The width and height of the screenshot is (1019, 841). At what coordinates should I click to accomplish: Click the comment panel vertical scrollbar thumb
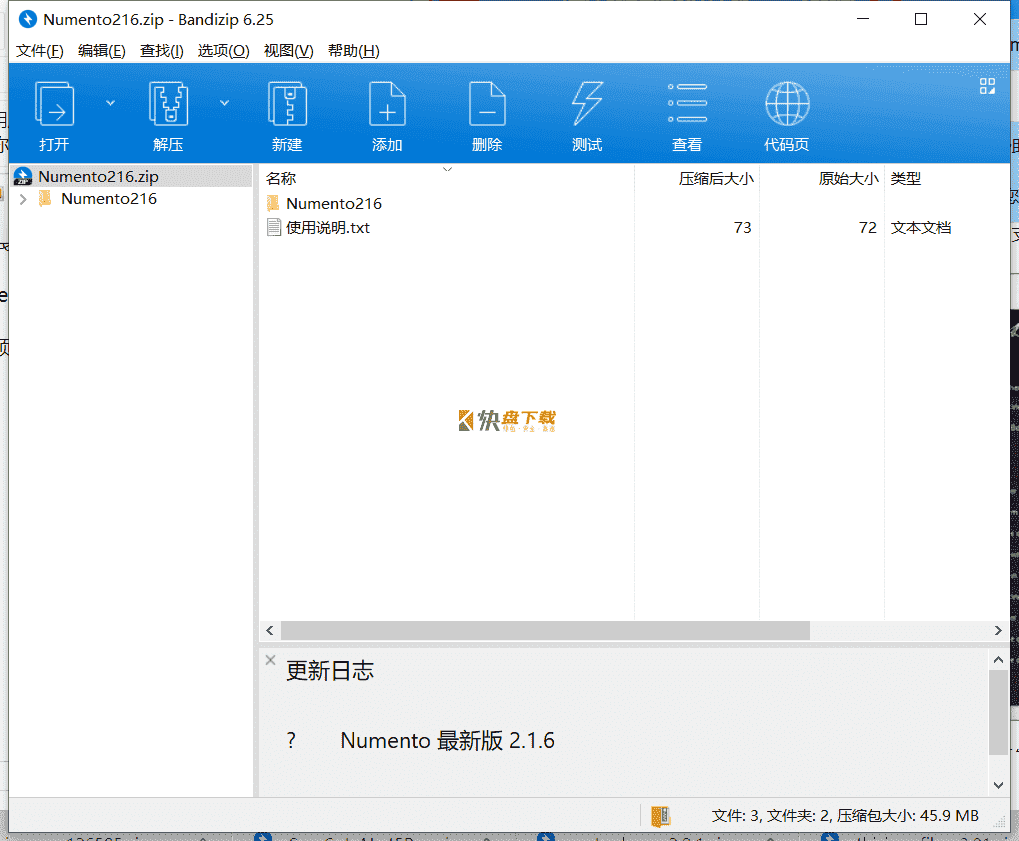[998, 712]
